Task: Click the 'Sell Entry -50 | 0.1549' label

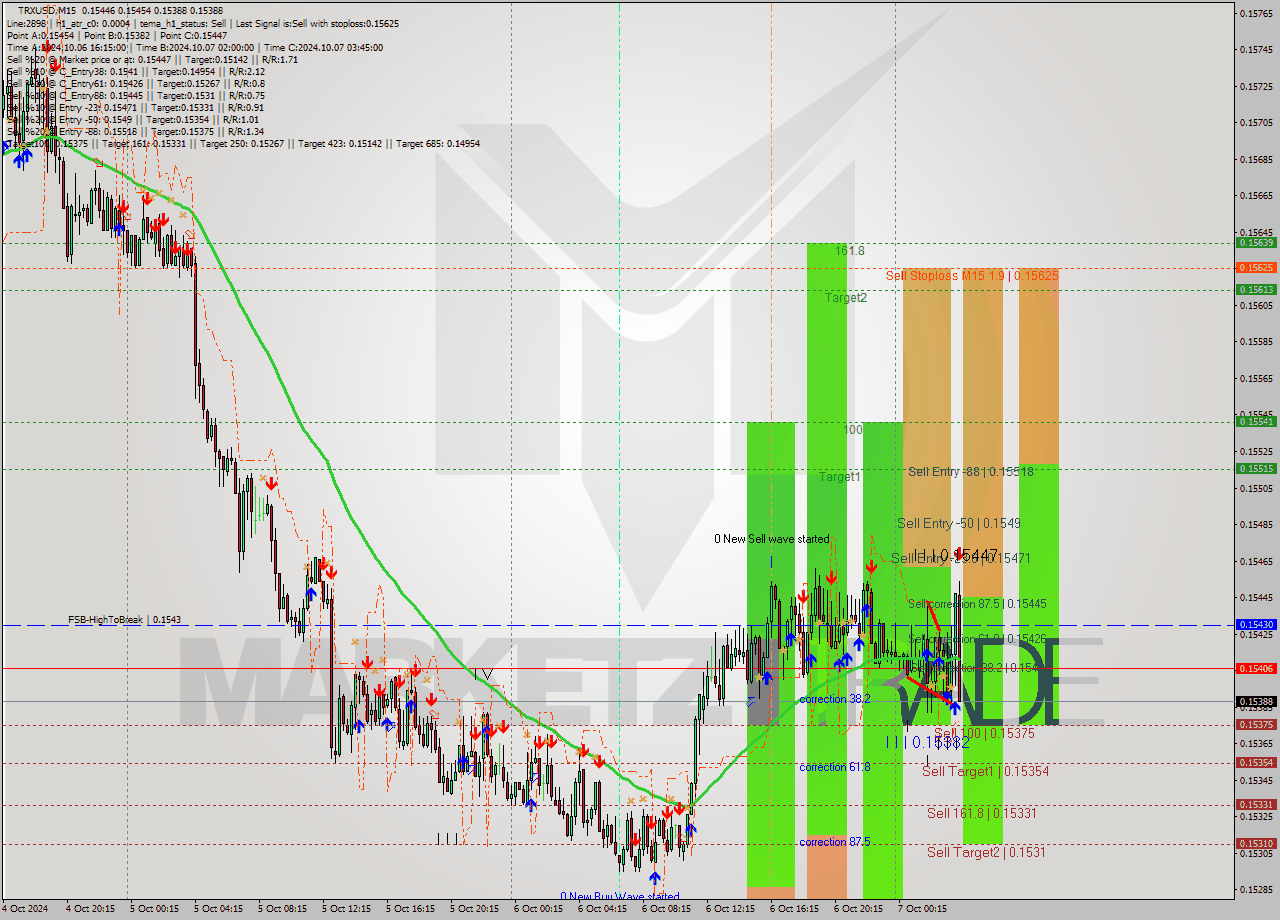Action: tap(958, 523)
